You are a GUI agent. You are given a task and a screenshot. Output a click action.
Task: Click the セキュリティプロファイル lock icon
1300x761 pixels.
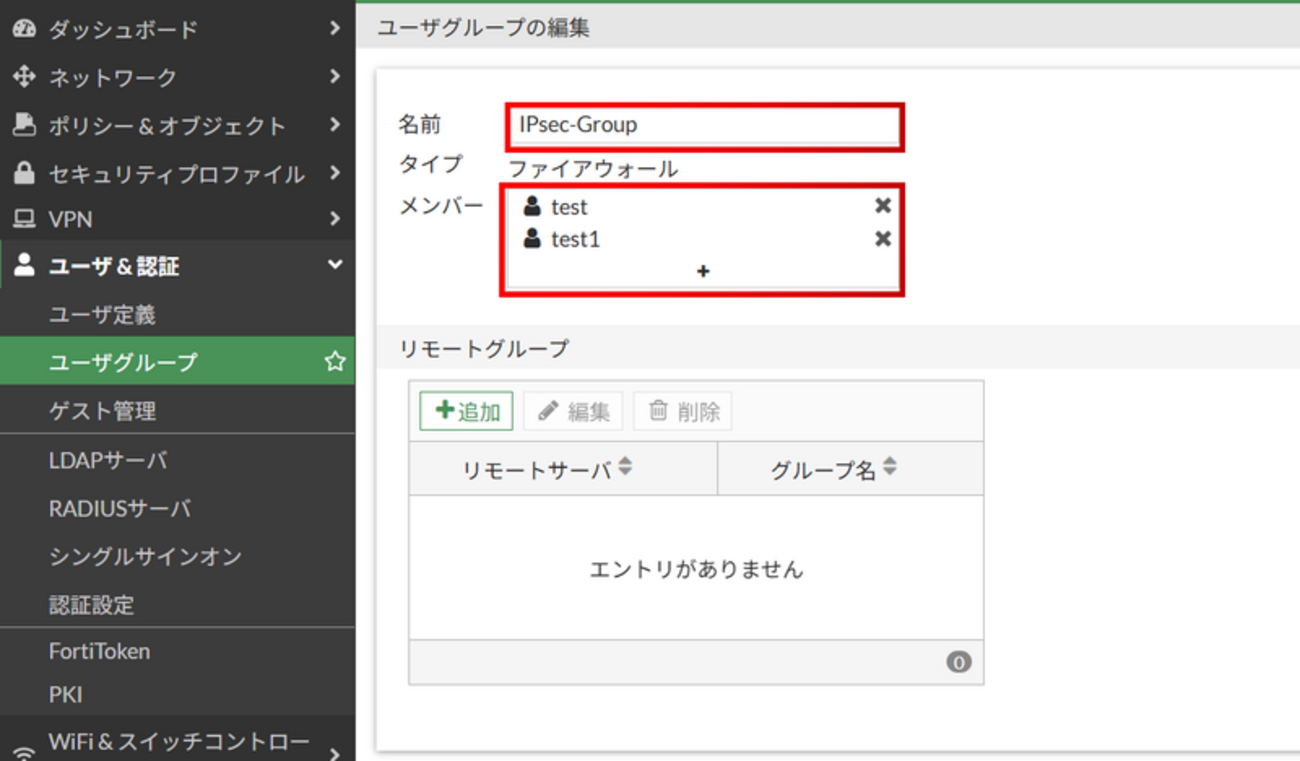(x=22, y=173)
